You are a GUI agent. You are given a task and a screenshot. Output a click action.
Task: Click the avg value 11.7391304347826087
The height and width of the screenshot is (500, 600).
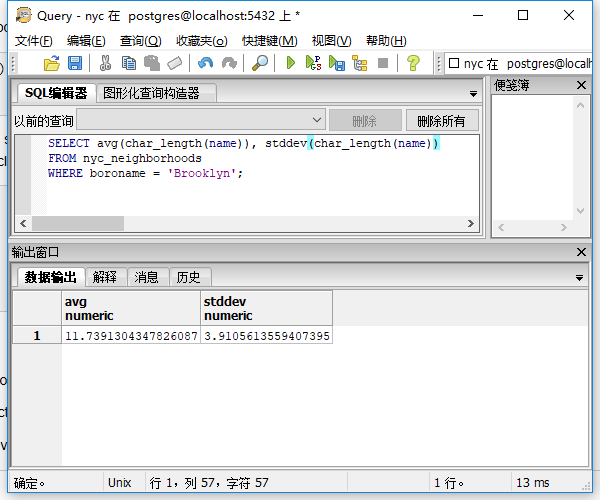click(x=131, y=336)
